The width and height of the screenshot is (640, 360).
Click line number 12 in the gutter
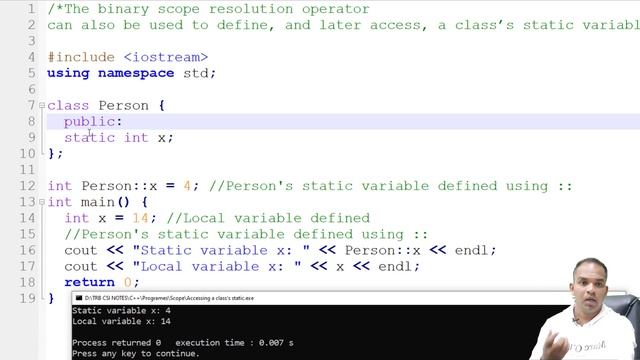tap(27, 186)
